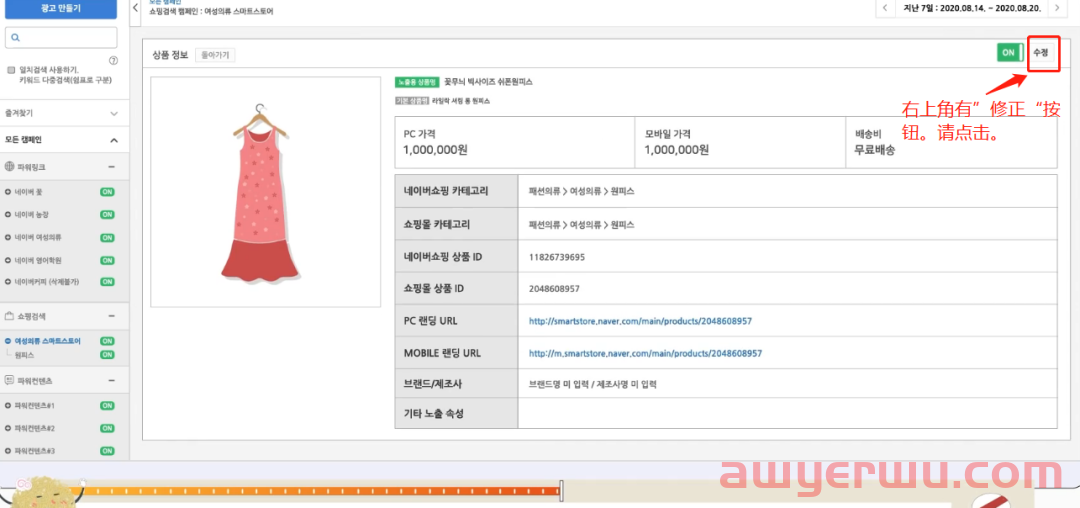Select 파워컨텐츠#1 campaign
This screenshot has height=508, width=1080.
[34, 405]
